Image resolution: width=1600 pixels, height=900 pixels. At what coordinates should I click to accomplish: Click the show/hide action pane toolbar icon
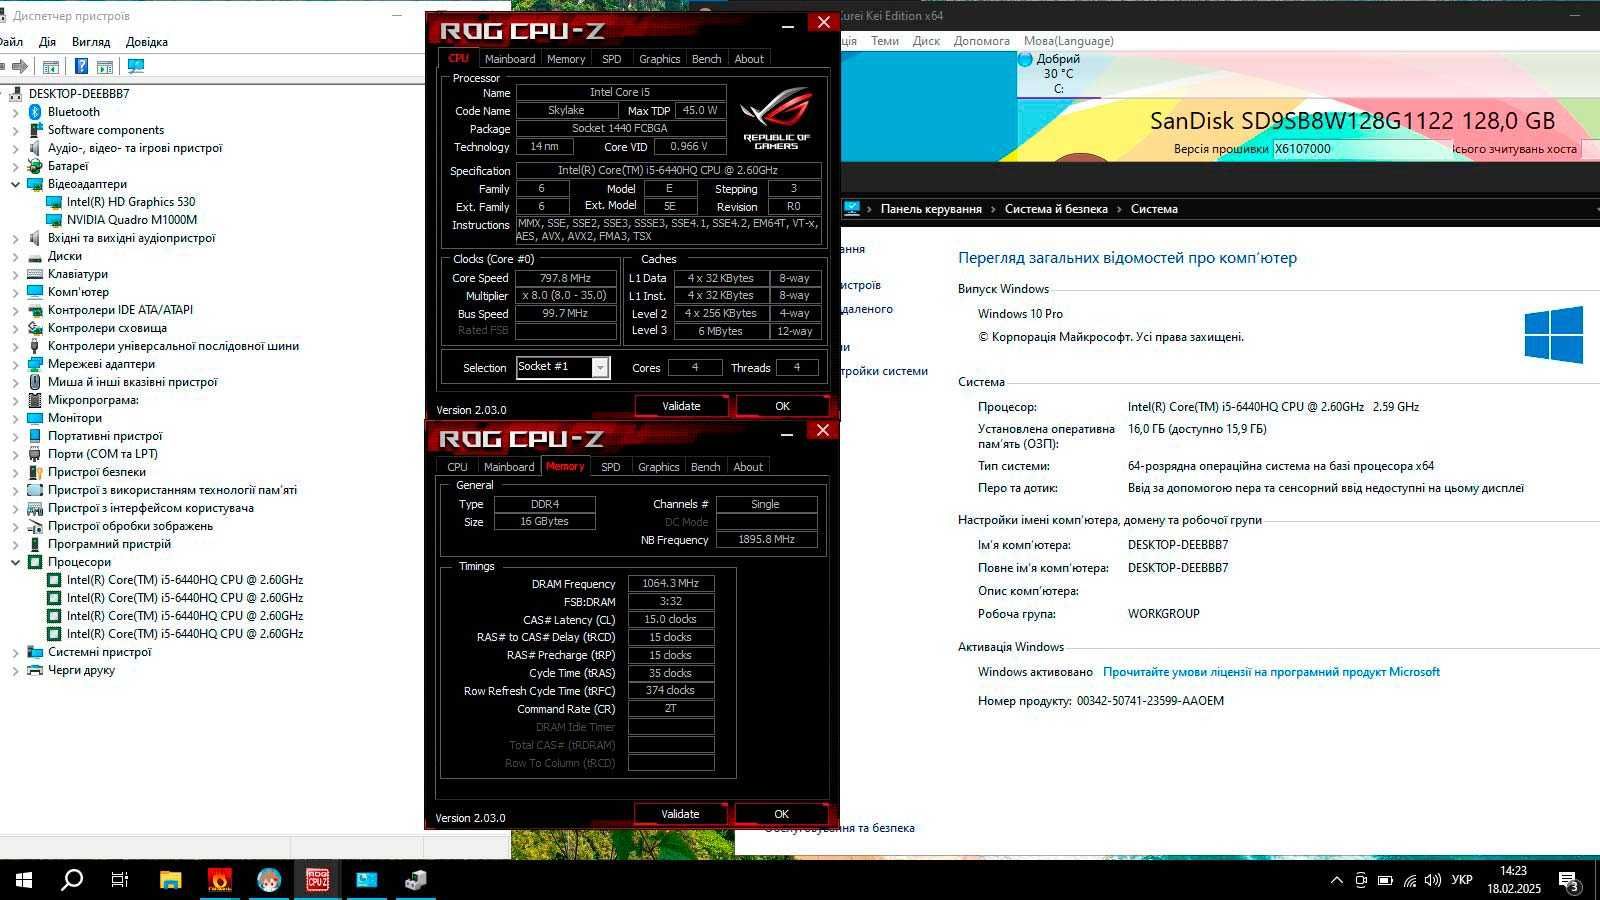click(104, 66)
